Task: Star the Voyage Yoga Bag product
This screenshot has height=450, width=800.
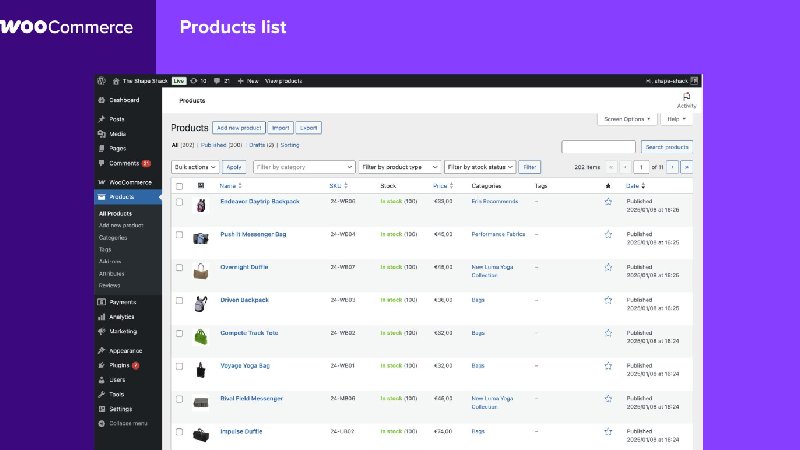Action: click(608, 366)
